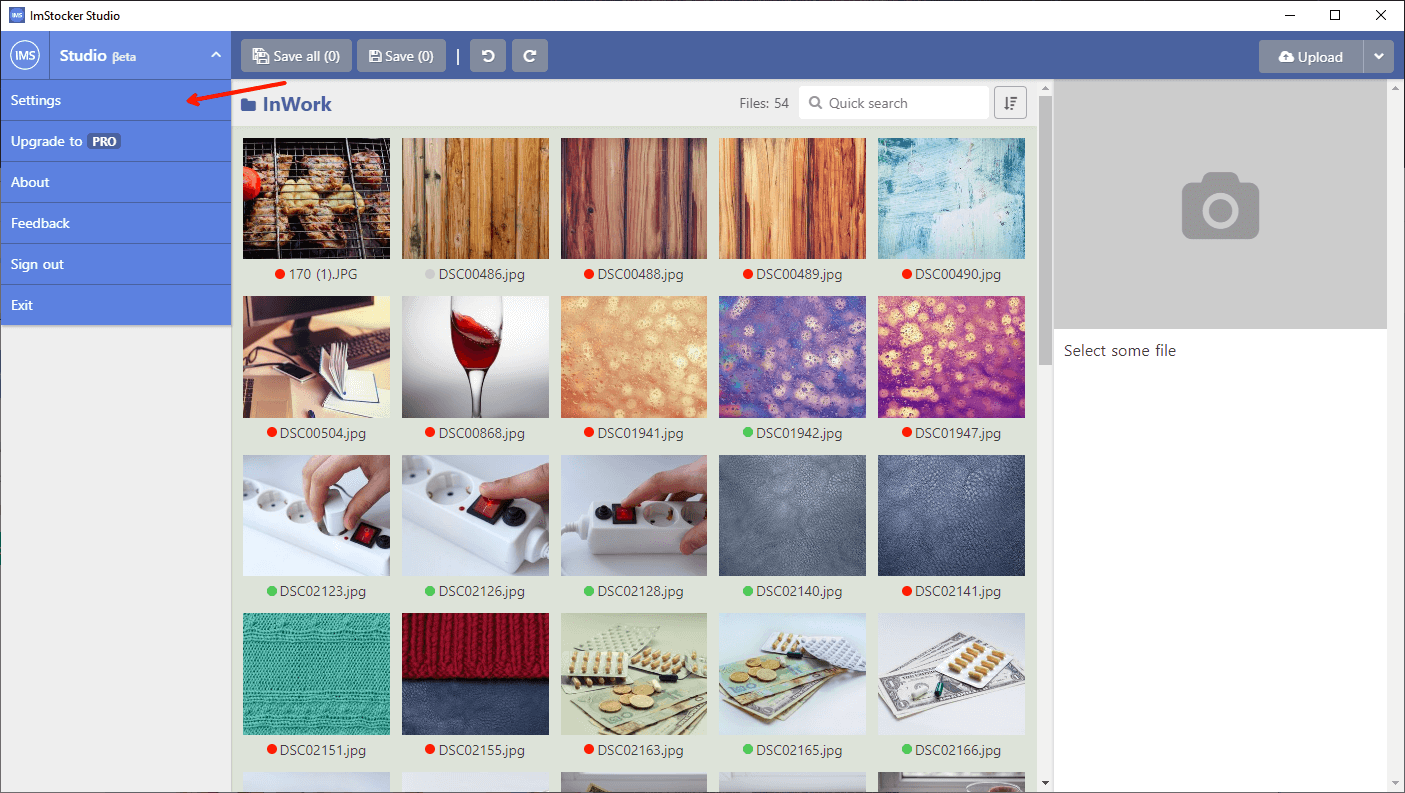Select the grilled meat thumbnail 170 (1).JPG
Viewport: 1405px width, 793px height.
pyautogui.click(x=316, y=199)
